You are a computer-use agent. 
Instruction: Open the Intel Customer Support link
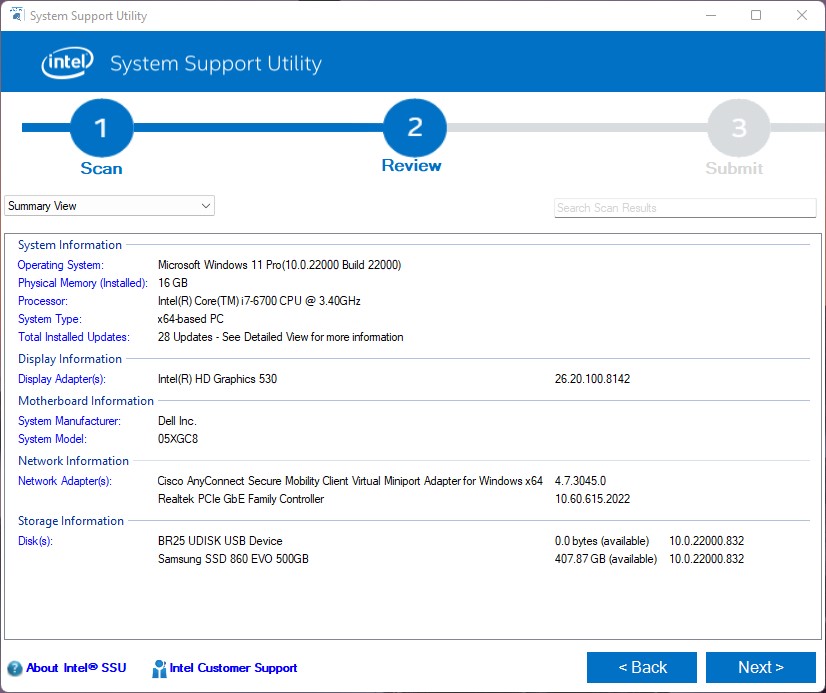coord(233,668)
